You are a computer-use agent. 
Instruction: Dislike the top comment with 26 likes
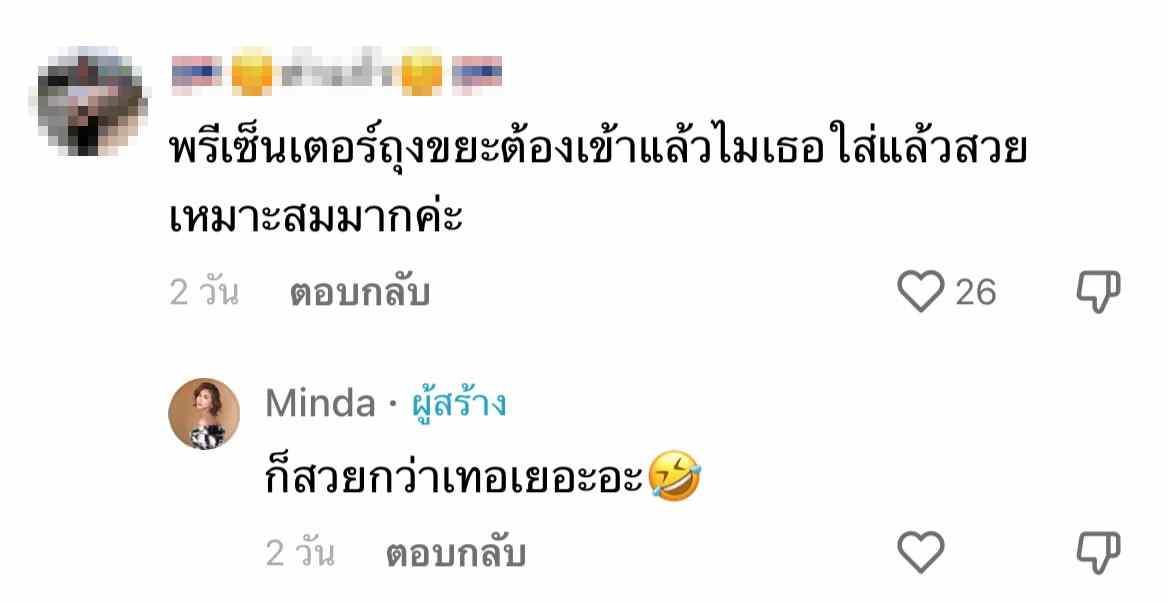[1099, 291]
